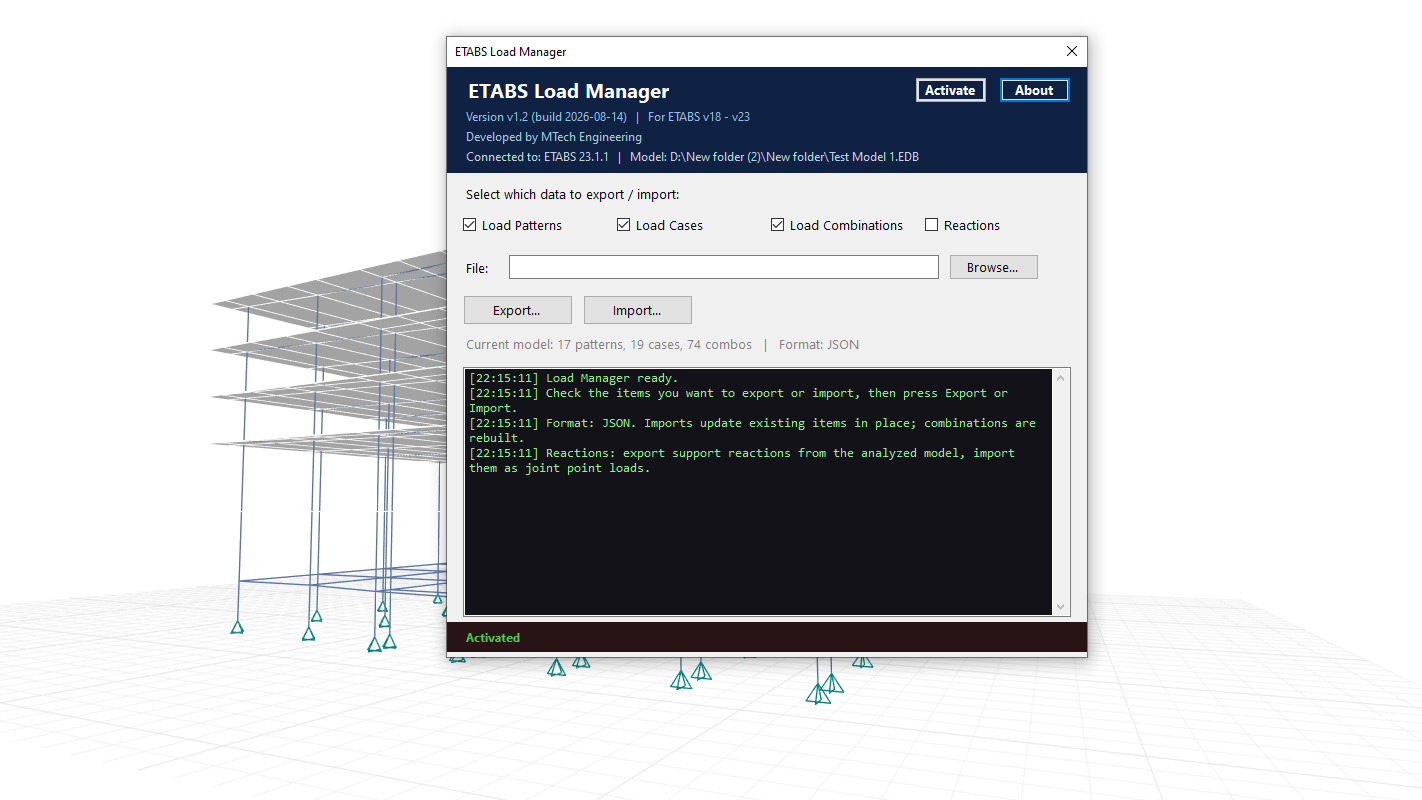Click the 'Current model: 17 patterns' summary text
Screen dimensions: 1422x800
[x=609, y=345]
